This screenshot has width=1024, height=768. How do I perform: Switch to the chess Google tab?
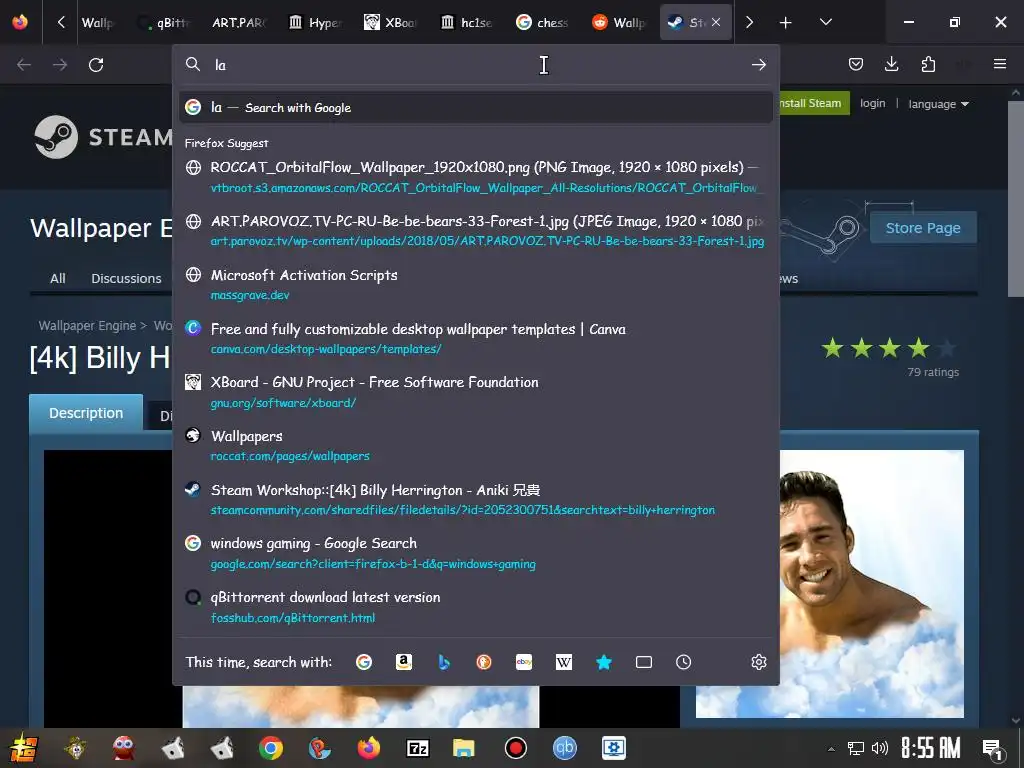pyautogui.click(x=542, y=23)
